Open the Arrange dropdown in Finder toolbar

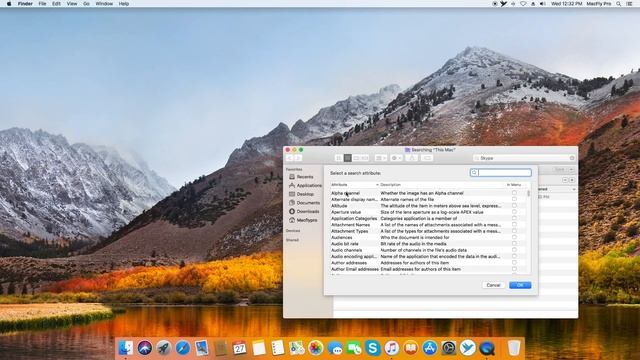pos(381,158)
